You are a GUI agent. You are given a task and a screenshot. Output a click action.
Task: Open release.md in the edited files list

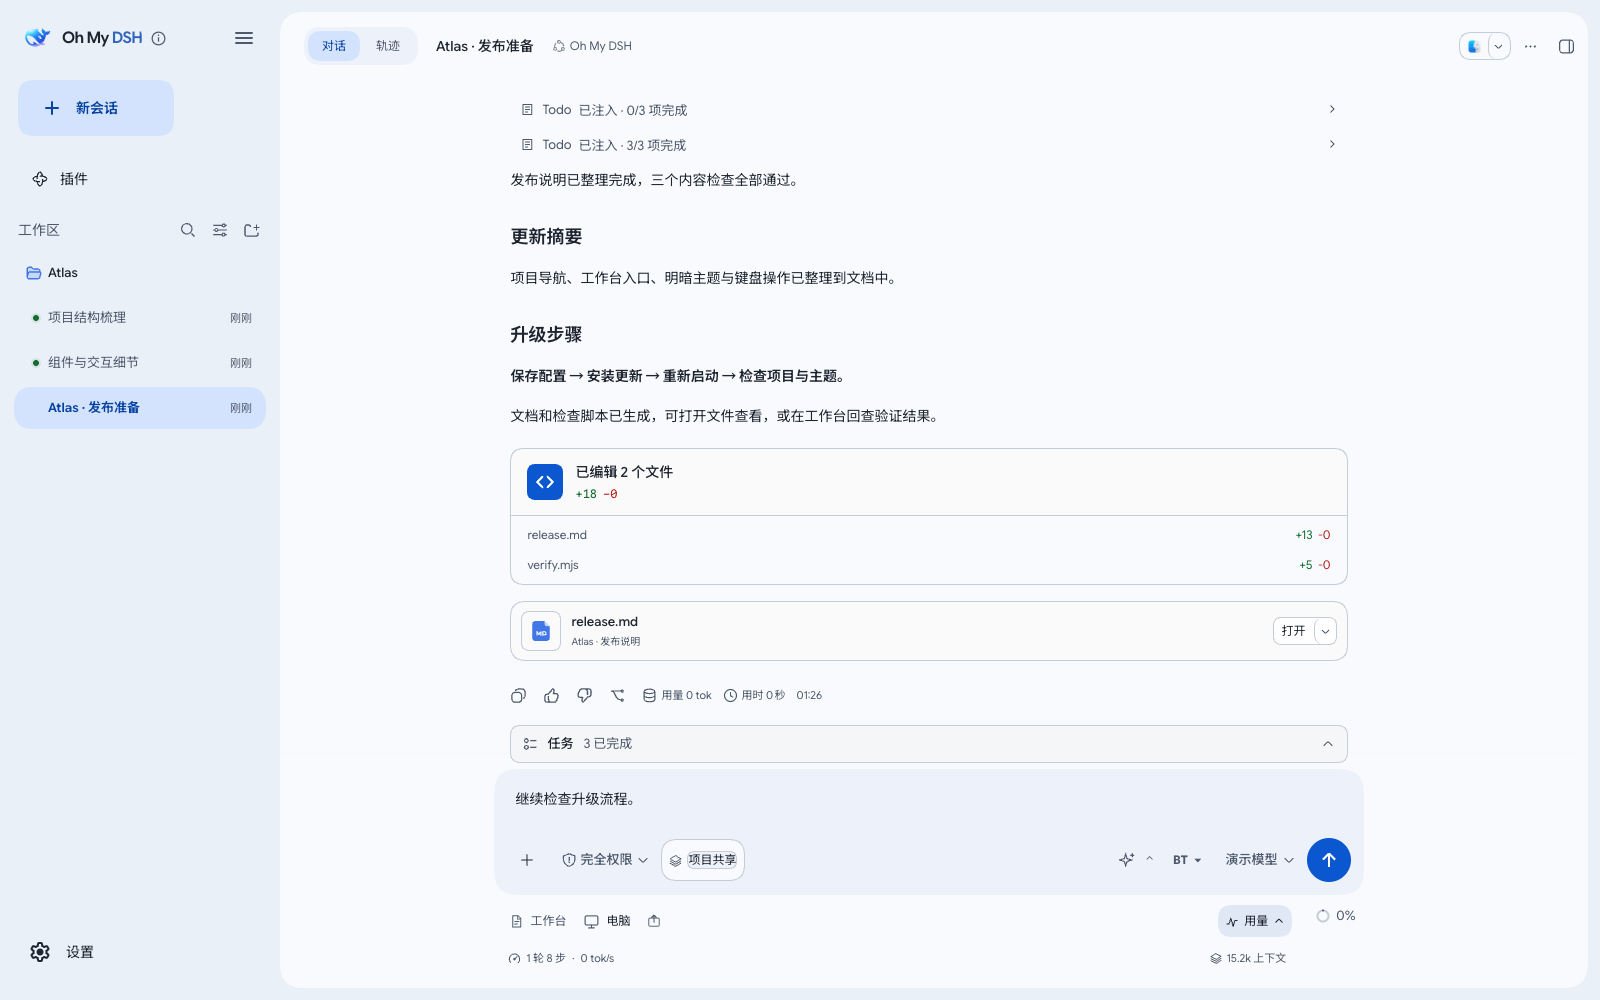tap(929, 535)
